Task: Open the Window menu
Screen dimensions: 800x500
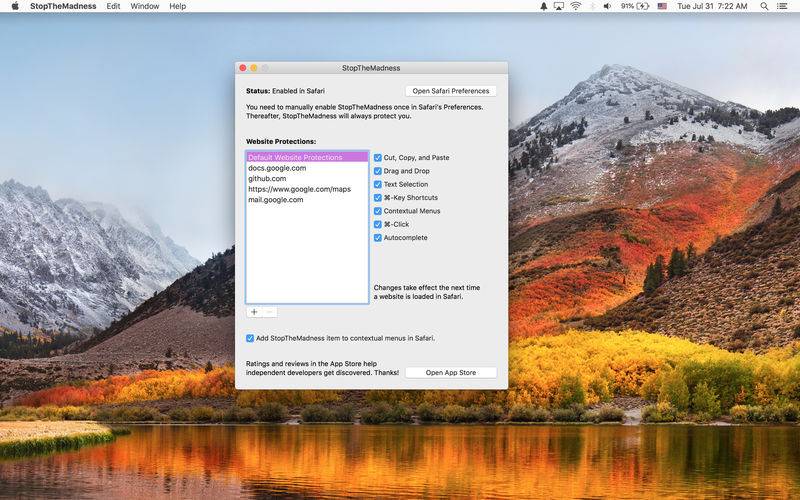Action: coord(144,6)
